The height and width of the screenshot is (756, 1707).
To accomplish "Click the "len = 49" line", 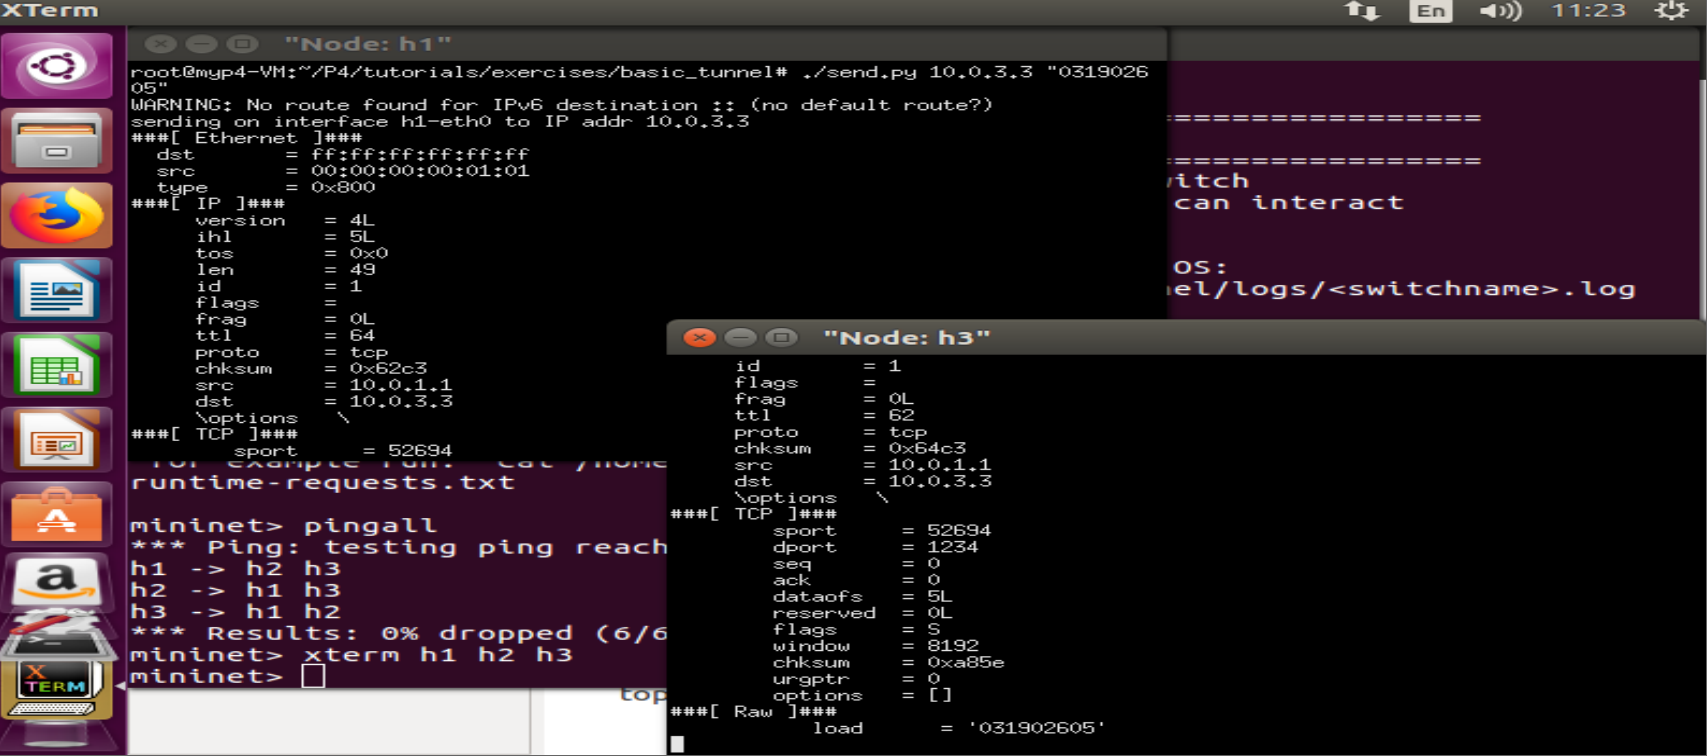I will (285, 270).
